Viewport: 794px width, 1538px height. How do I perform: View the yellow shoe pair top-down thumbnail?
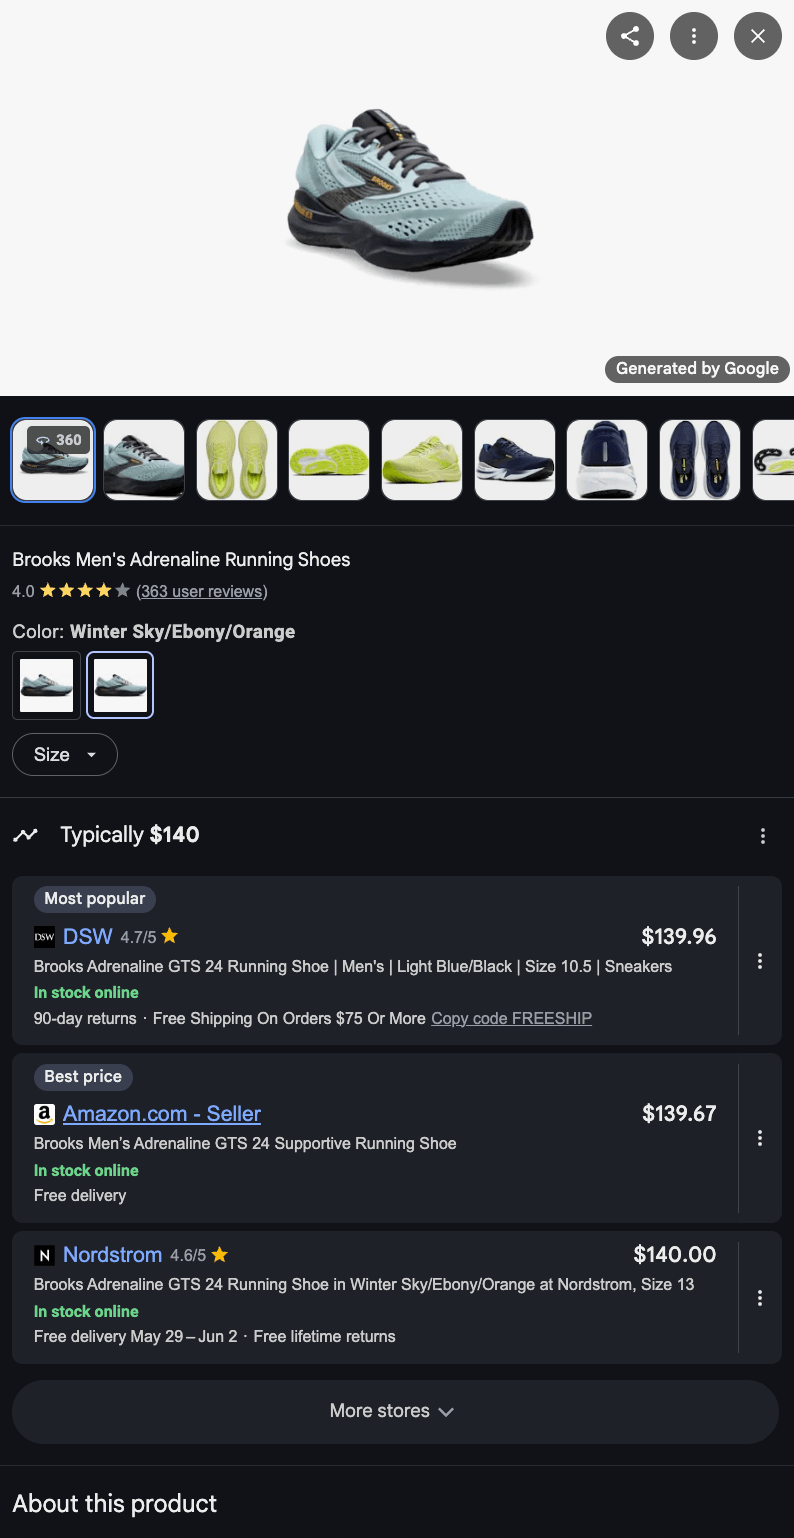tap(237, 460)
